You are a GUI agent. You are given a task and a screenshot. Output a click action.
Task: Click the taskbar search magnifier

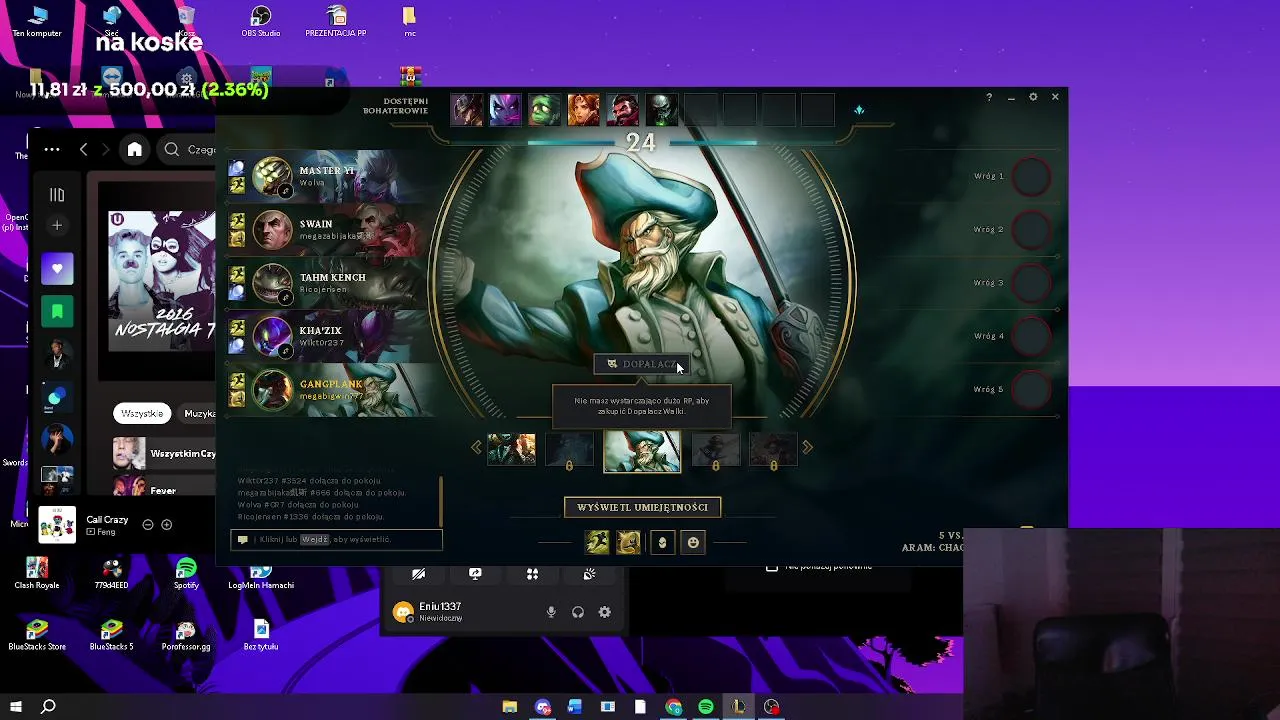[x=48, y=707]
